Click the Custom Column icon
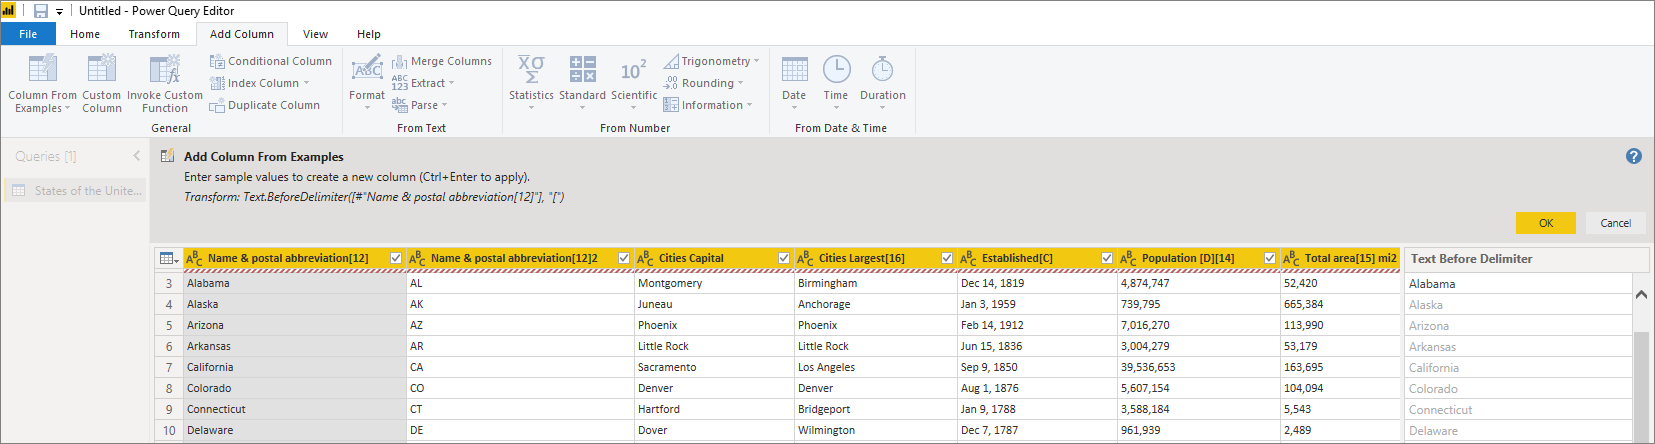The height and width of the screenshot is (444, 1655). point(102,68)
